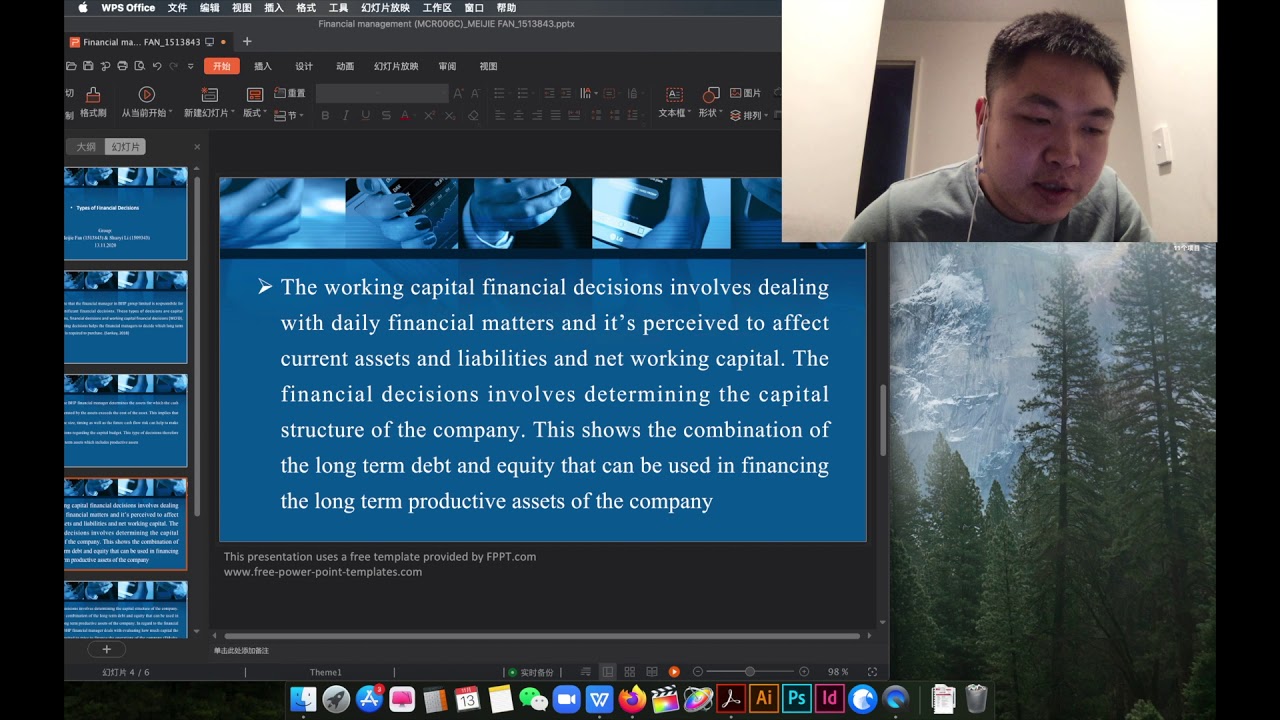Click the slide editor vertical scrollbar
1280x720 pixels.
pos(883,420)
